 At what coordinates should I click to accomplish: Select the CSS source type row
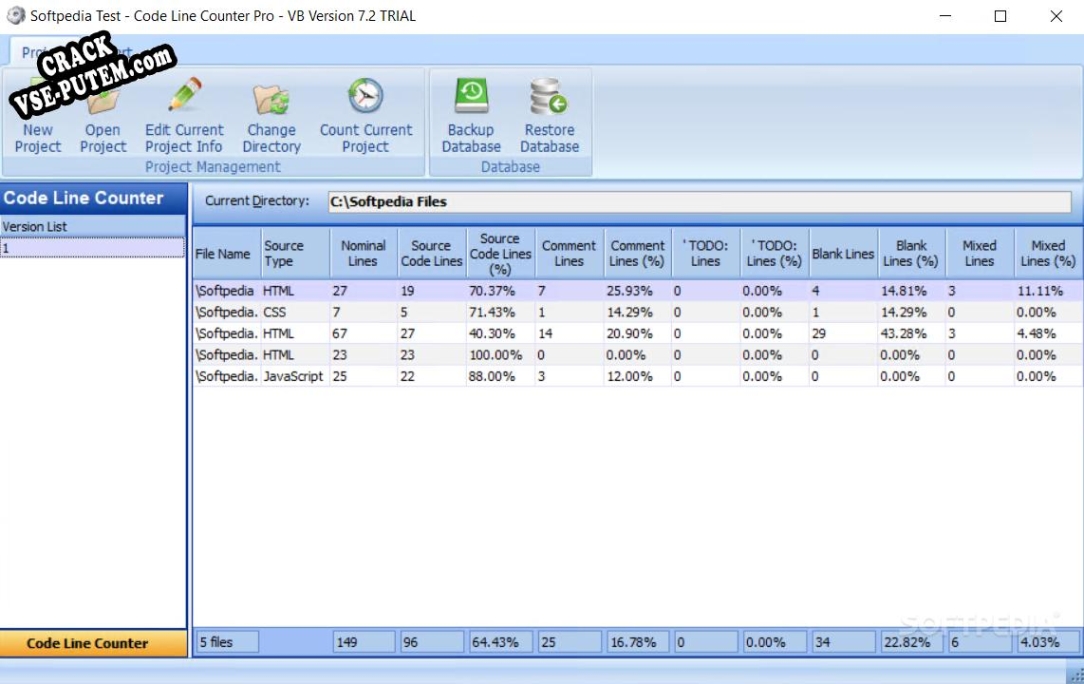coord(637,312)
